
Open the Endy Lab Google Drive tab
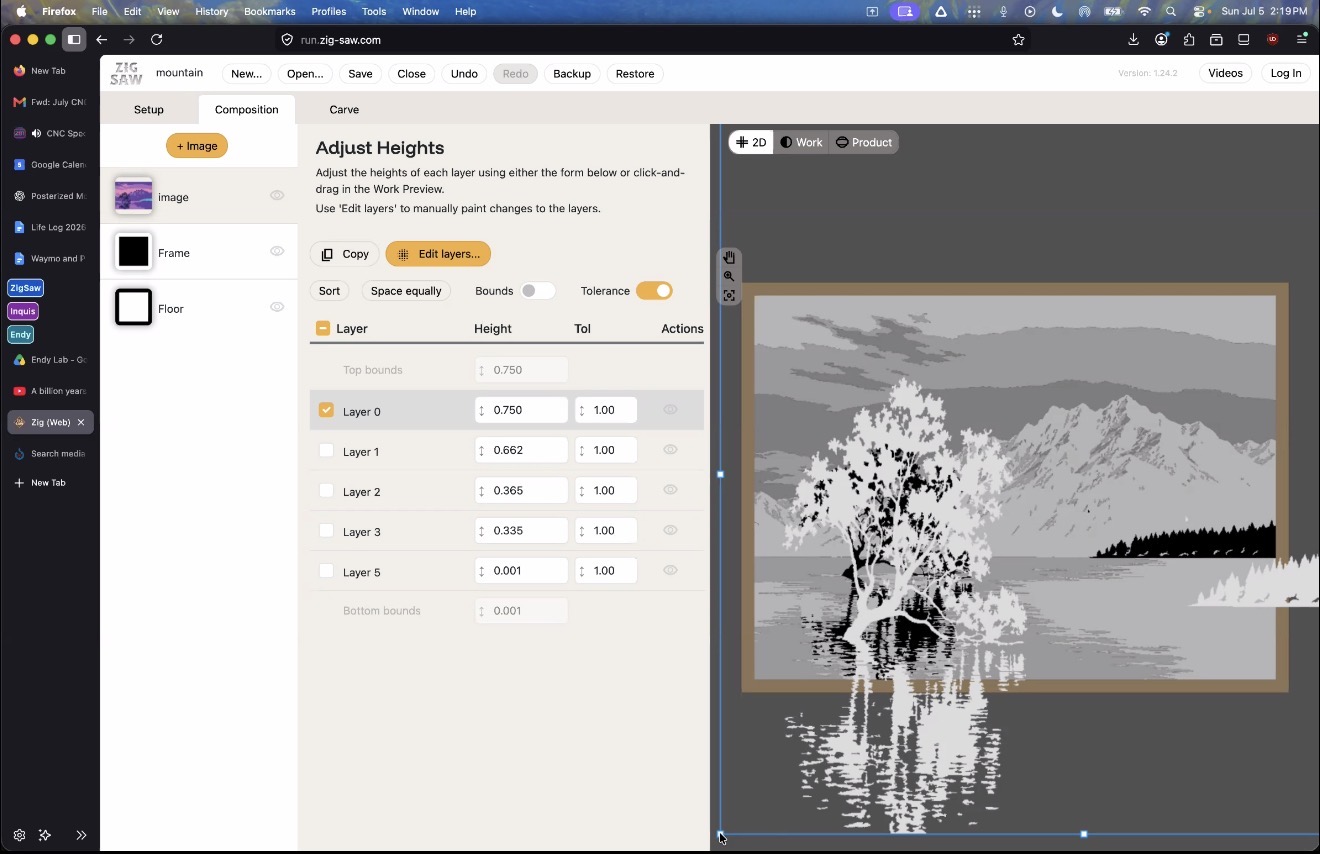[x=50, y=360]
